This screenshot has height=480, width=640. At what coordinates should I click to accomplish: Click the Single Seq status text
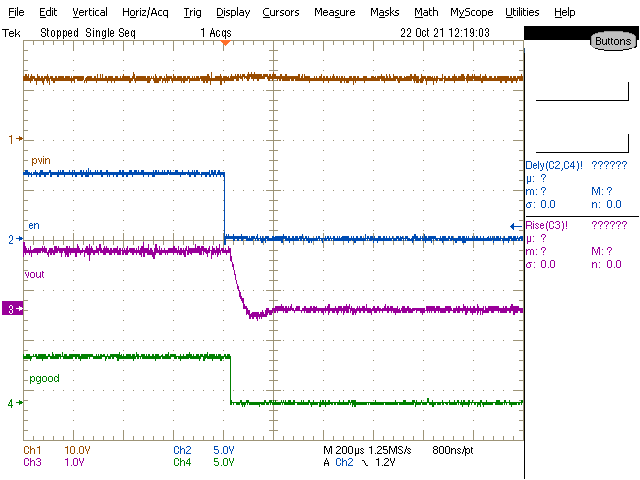pyautogui.click(x=110, y=33)
